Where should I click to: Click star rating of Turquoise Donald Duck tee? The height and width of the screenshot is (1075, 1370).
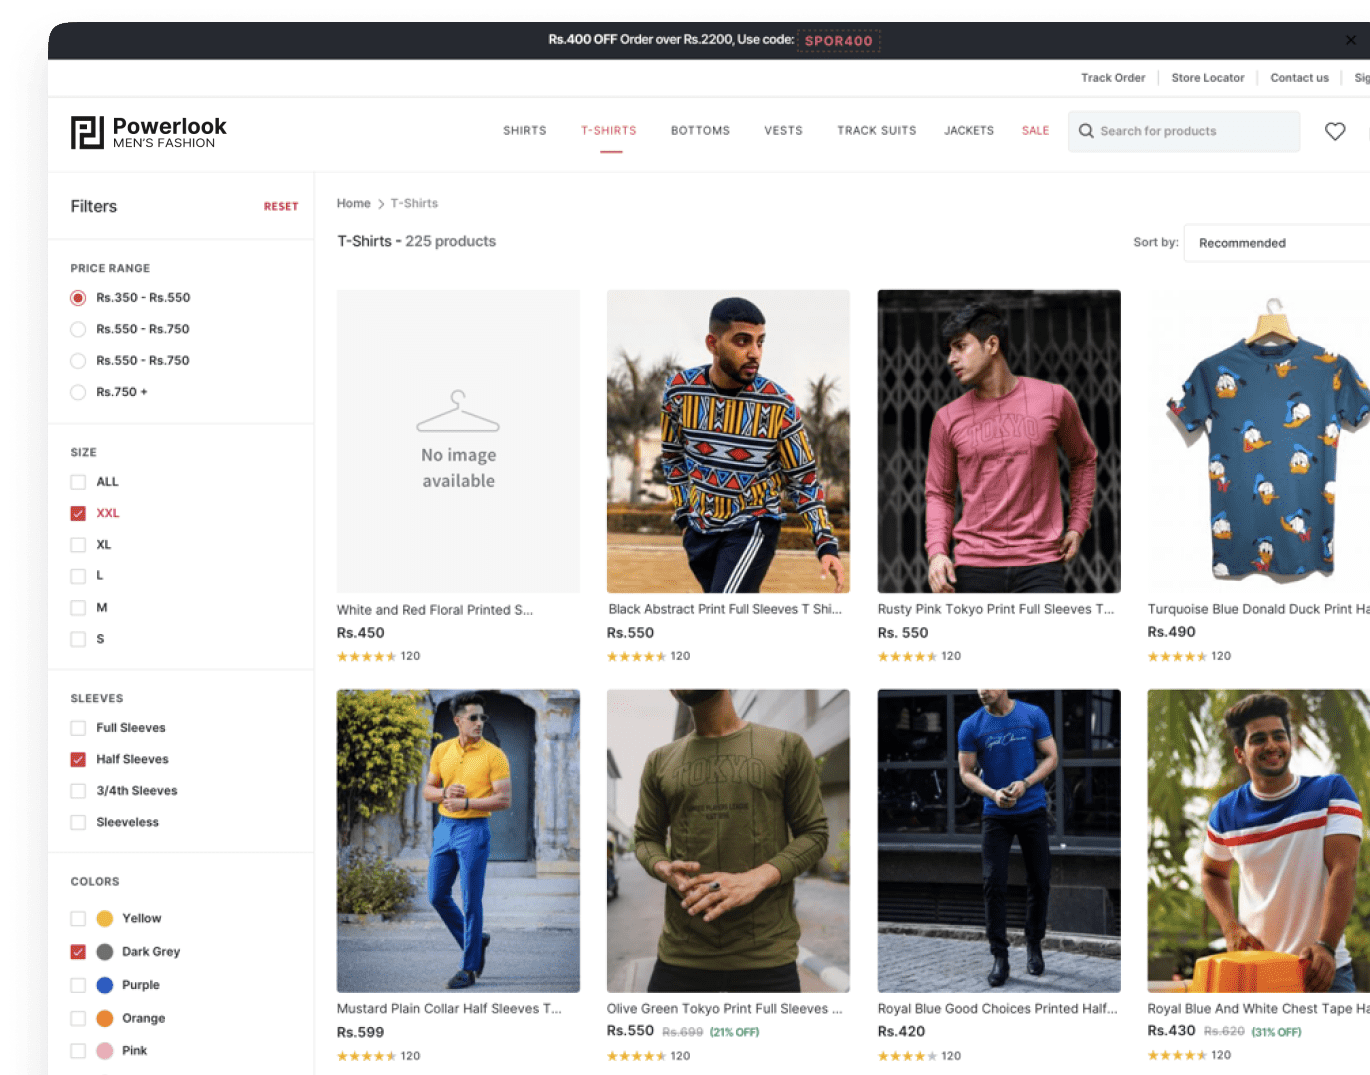pos(1177,657)
